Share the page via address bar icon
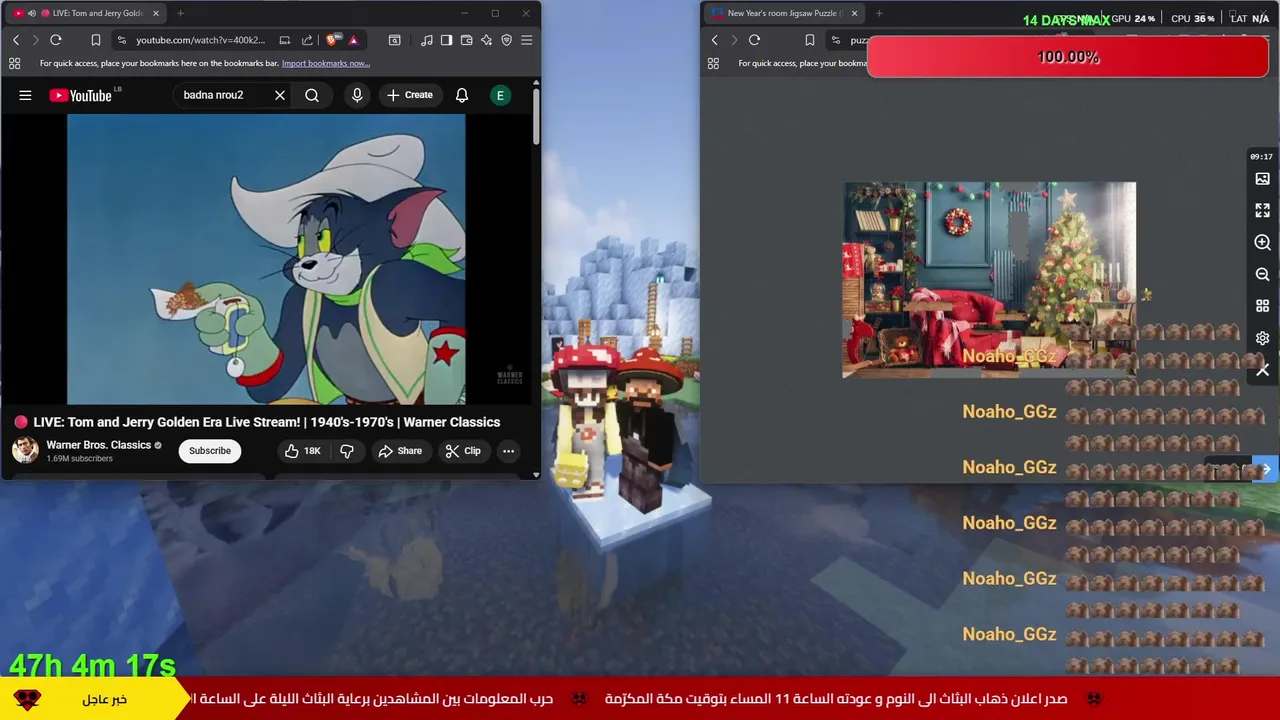The width and height of the screenshot is (1280, 720). (307, 40)
